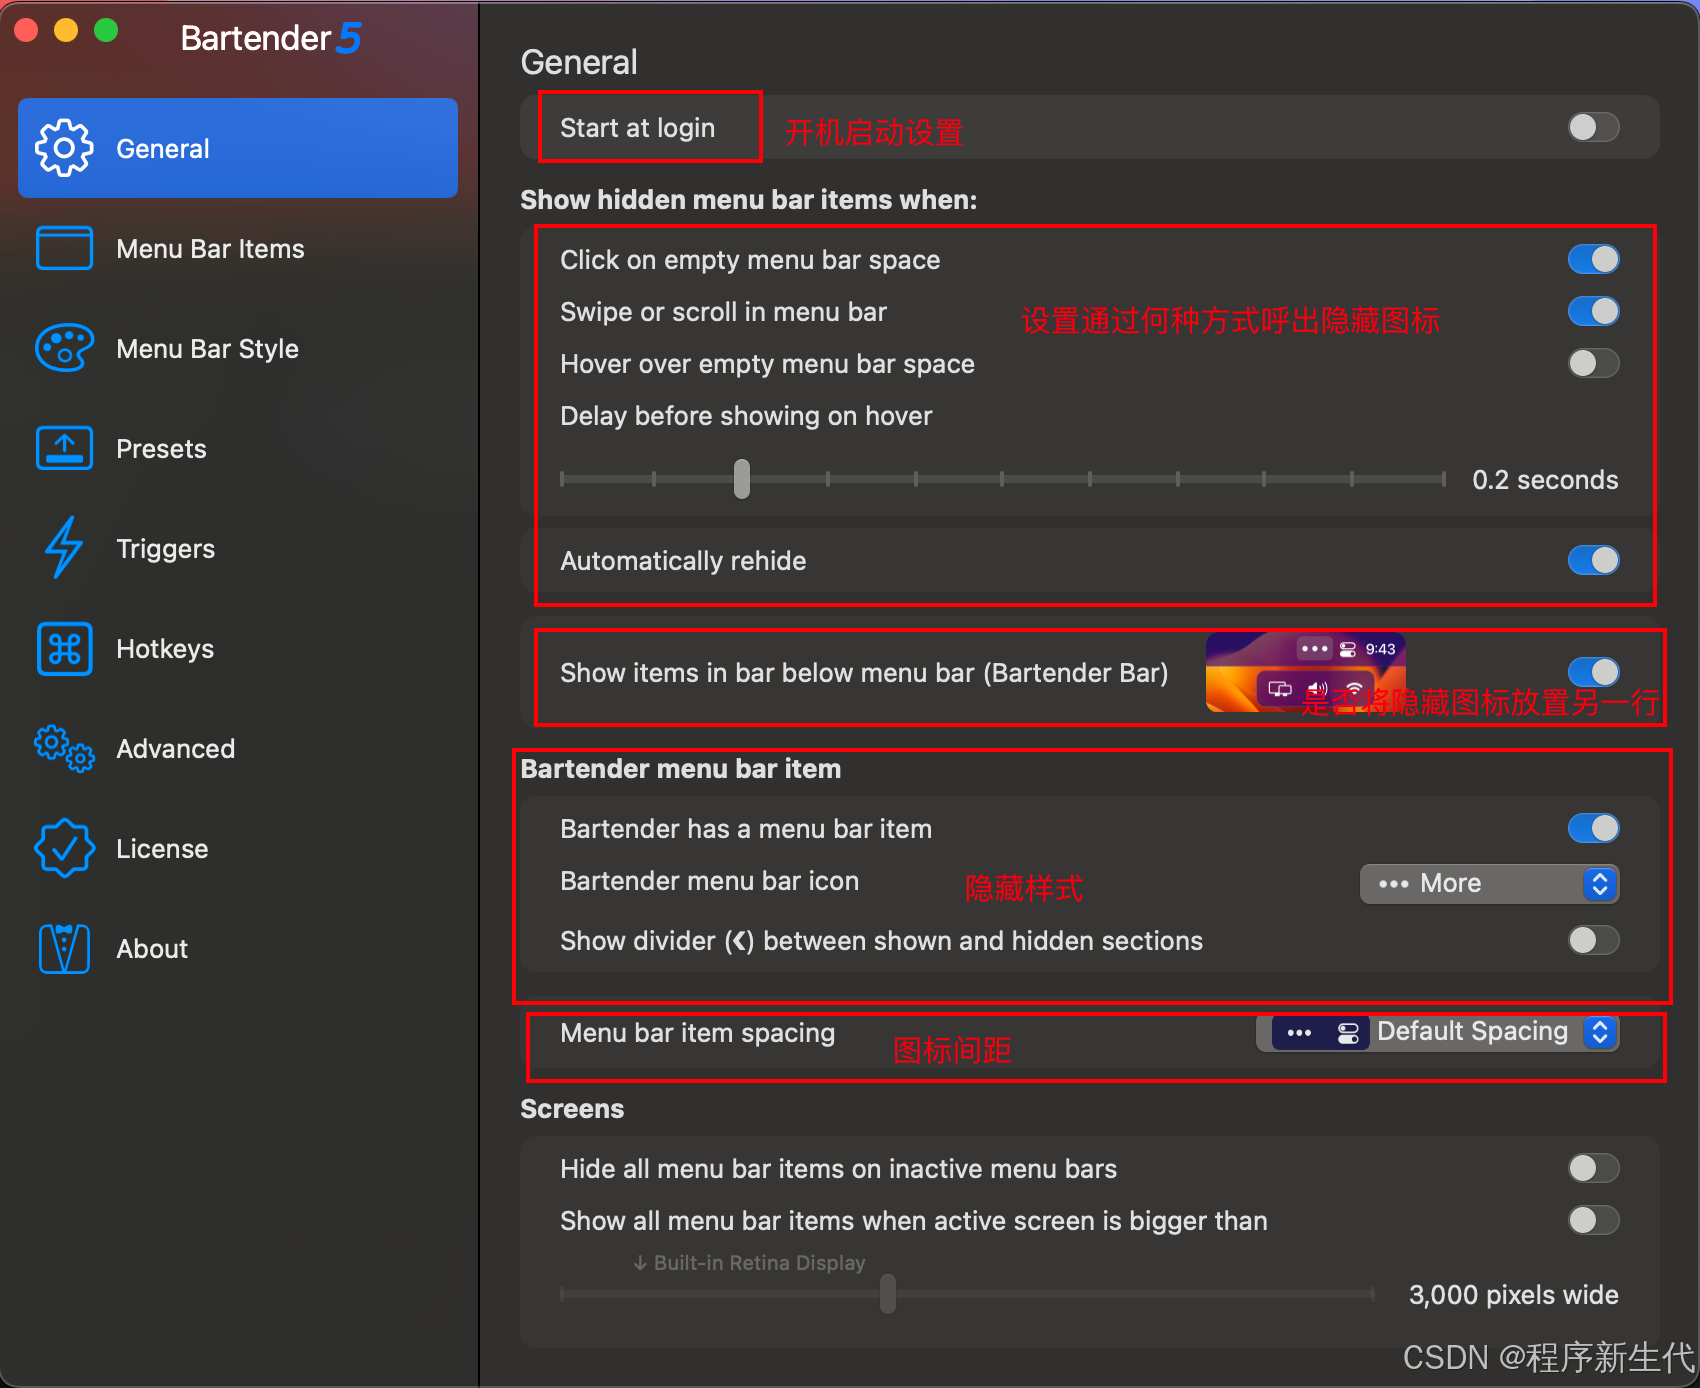Click the General gear icon in sidebar
The height and width of the screenshot is (1388, 1700).
[x=64, y=148]
